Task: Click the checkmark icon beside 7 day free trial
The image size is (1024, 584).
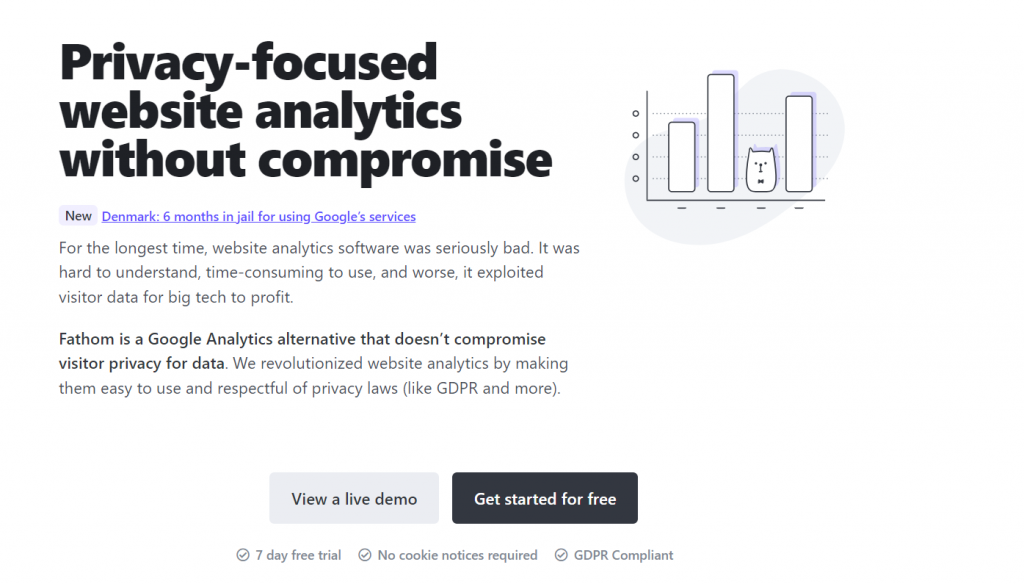Action: pyautogui.click(x=243, y=555)
